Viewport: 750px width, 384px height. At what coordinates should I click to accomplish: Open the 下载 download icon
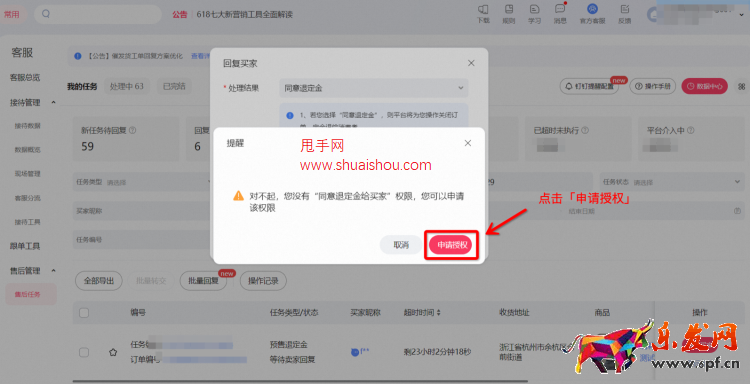tap(483, 14)
